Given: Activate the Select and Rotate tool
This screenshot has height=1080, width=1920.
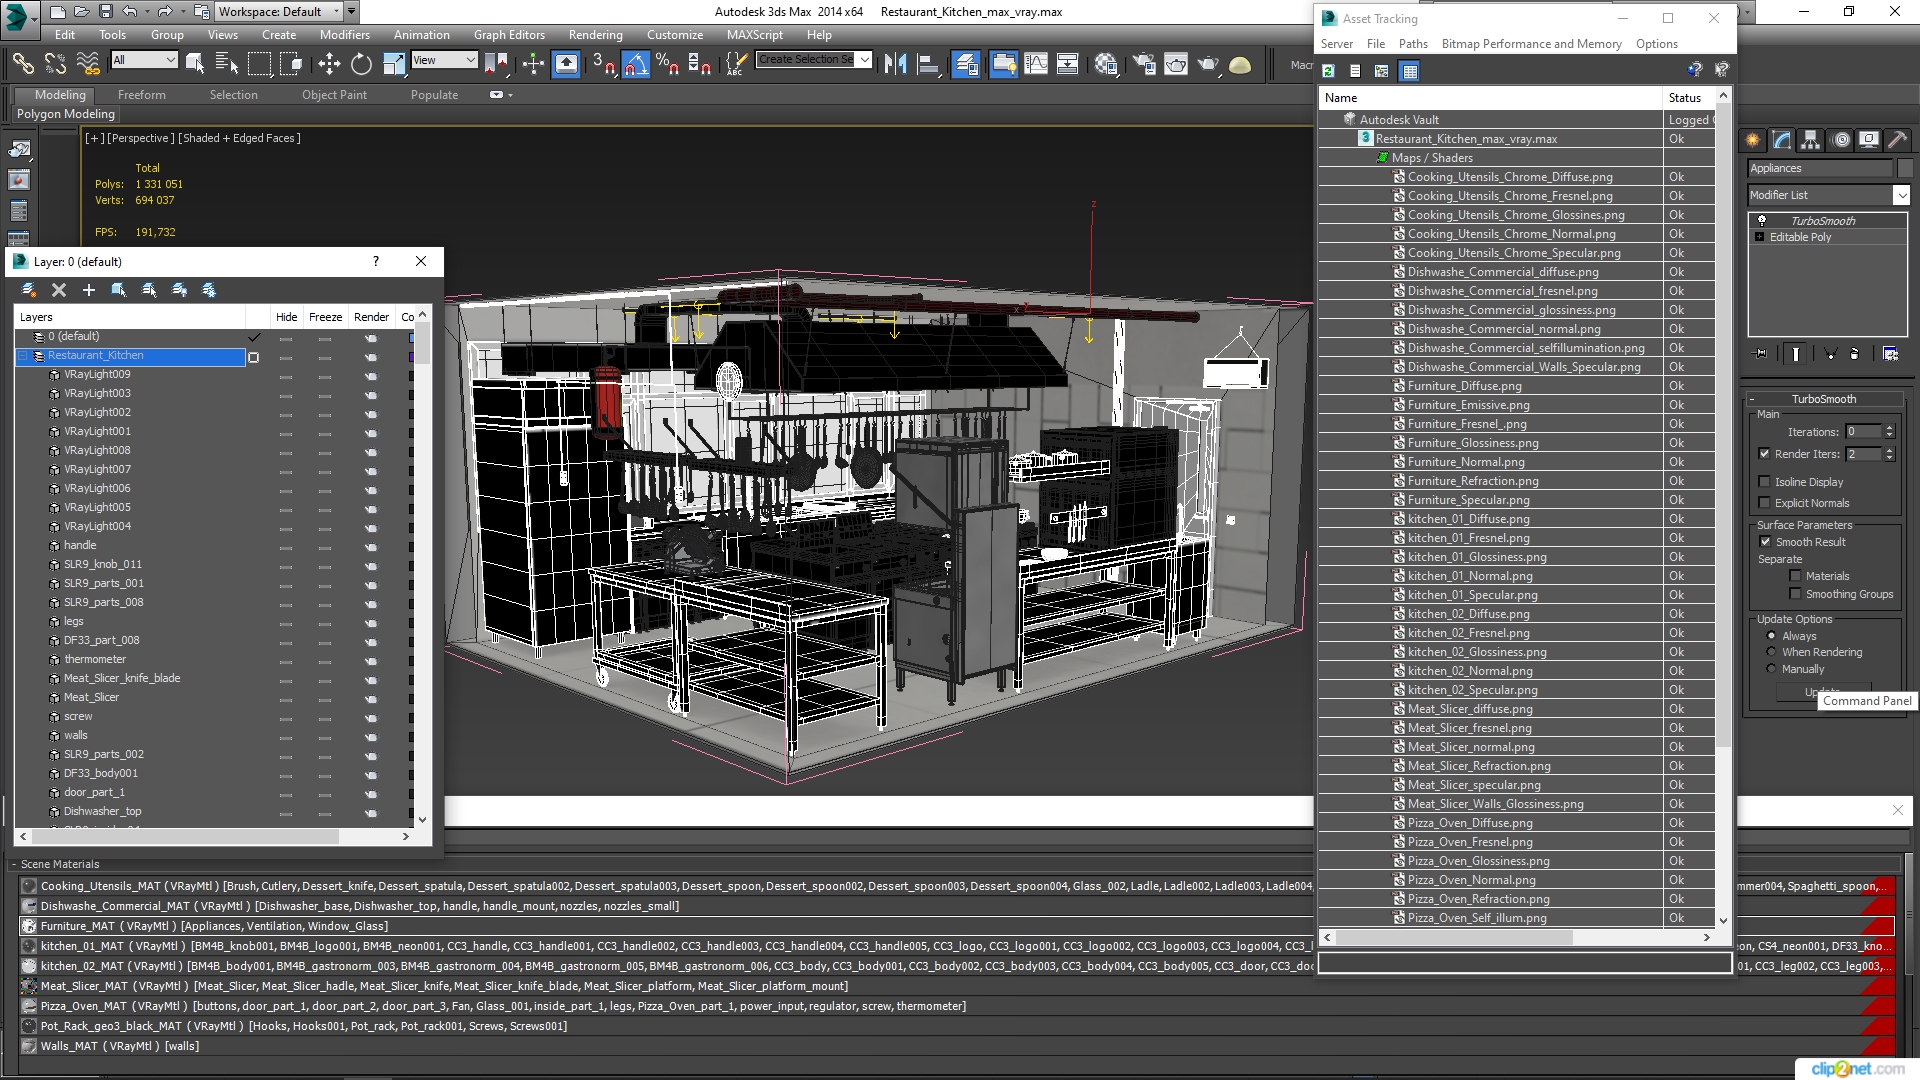Looking at the screenshot, I should (361, 64).
